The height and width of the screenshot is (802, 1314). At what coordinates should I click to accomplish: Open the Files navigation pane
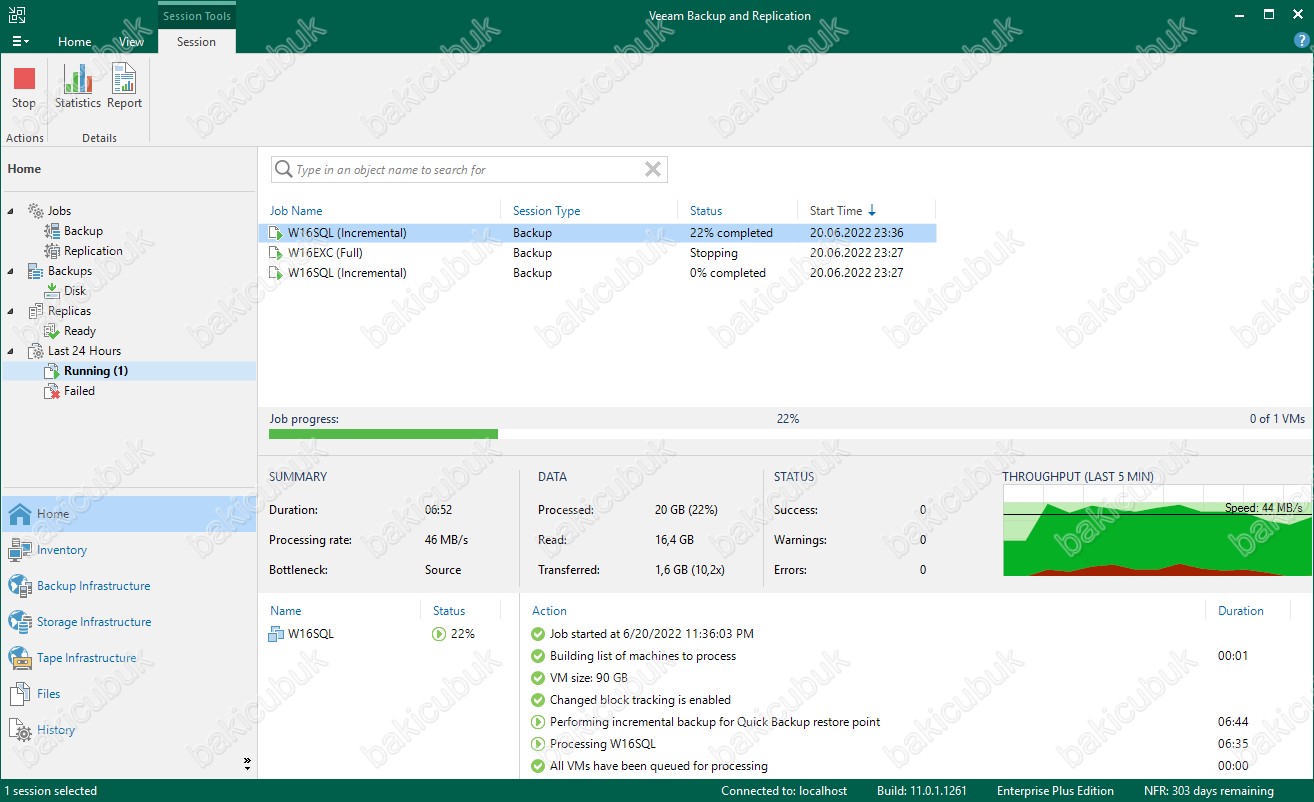(128, 694)
